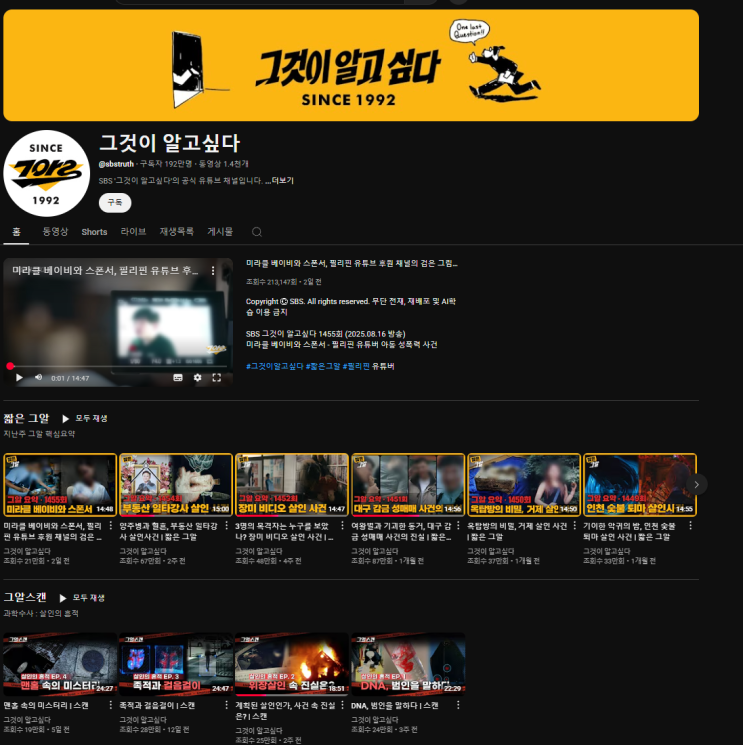This screenshot has height=745, width=743.
Task: Open the 재생목록 tab
Action: 177,232
